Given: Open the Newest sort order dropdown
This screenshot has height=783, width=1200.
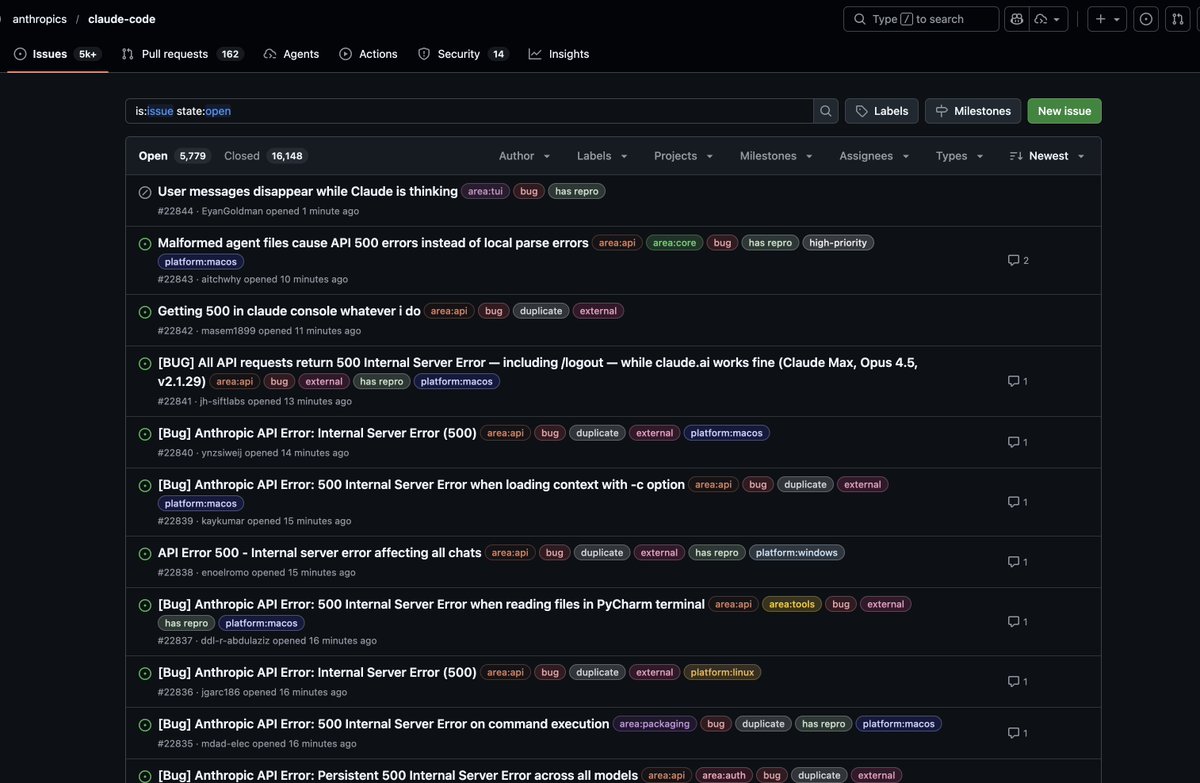Looking at the screenshot, I should (1047, 156).
